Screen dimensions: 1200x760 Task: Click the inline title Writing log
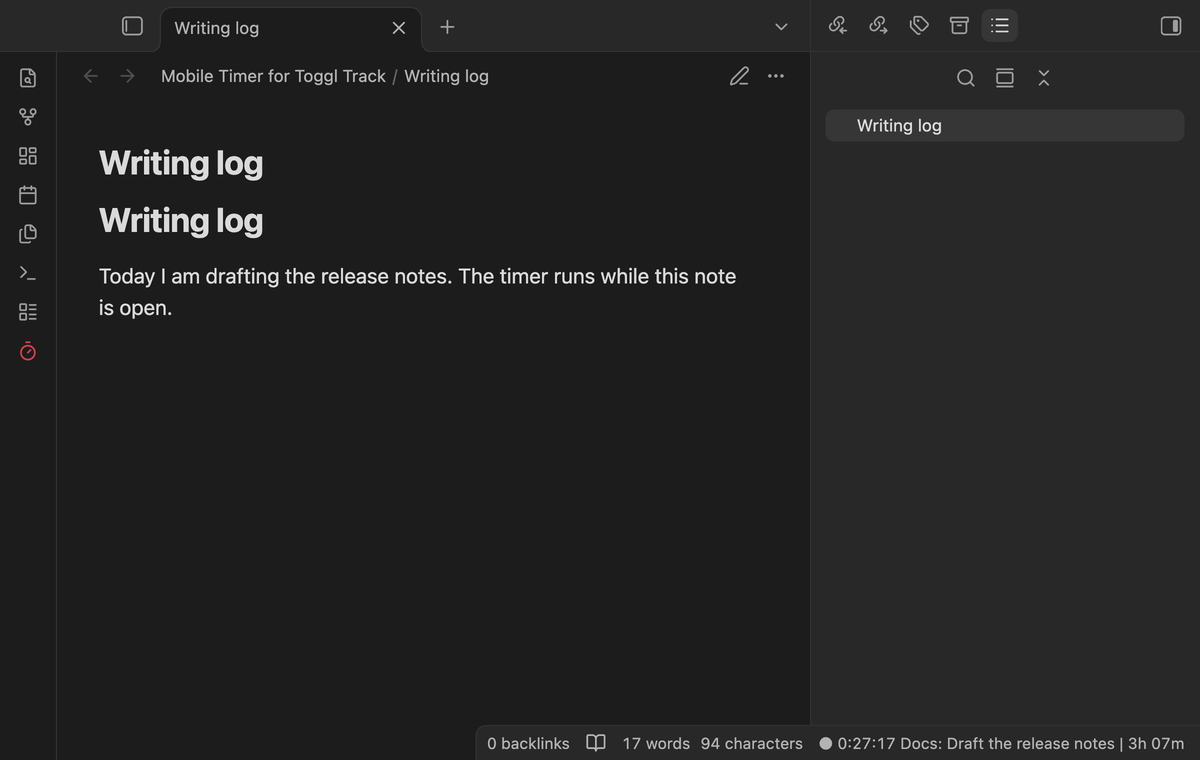click(x=181, y=163)
